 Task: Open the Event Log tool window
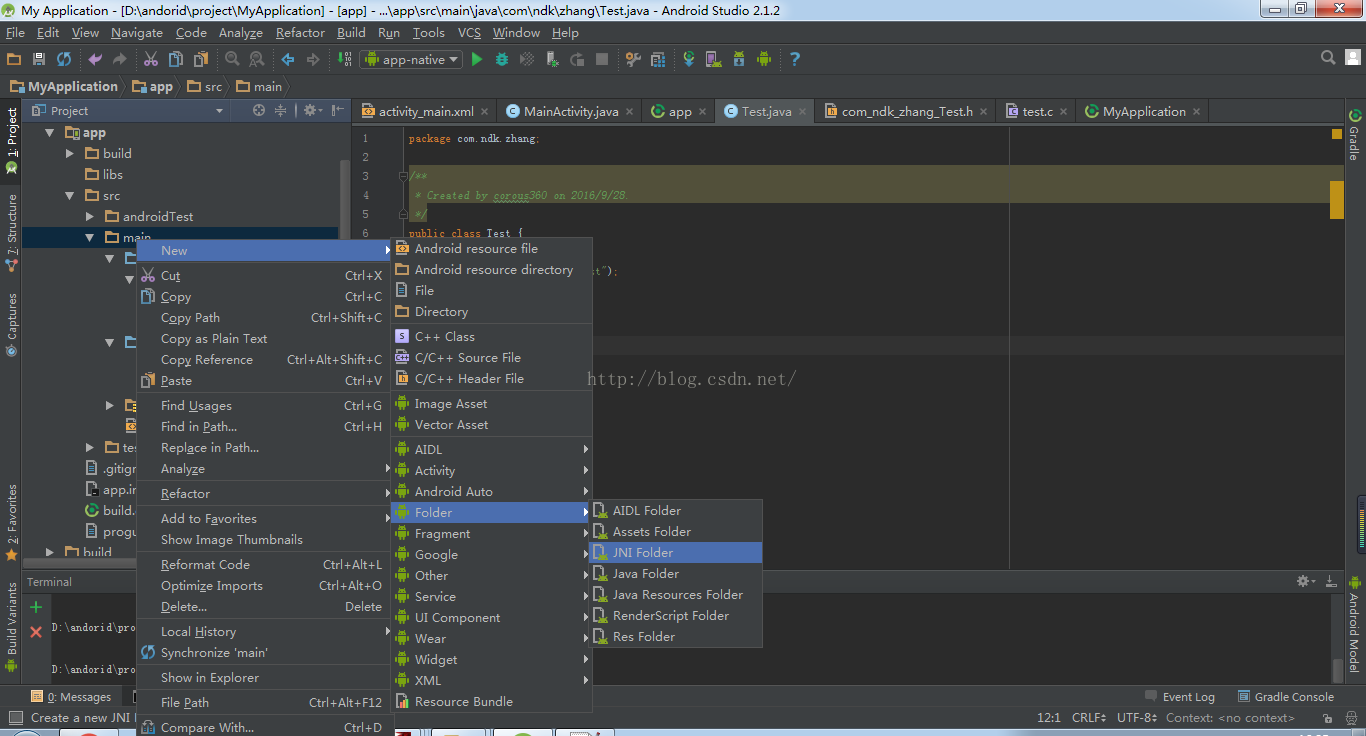[x=1187, y=697]
